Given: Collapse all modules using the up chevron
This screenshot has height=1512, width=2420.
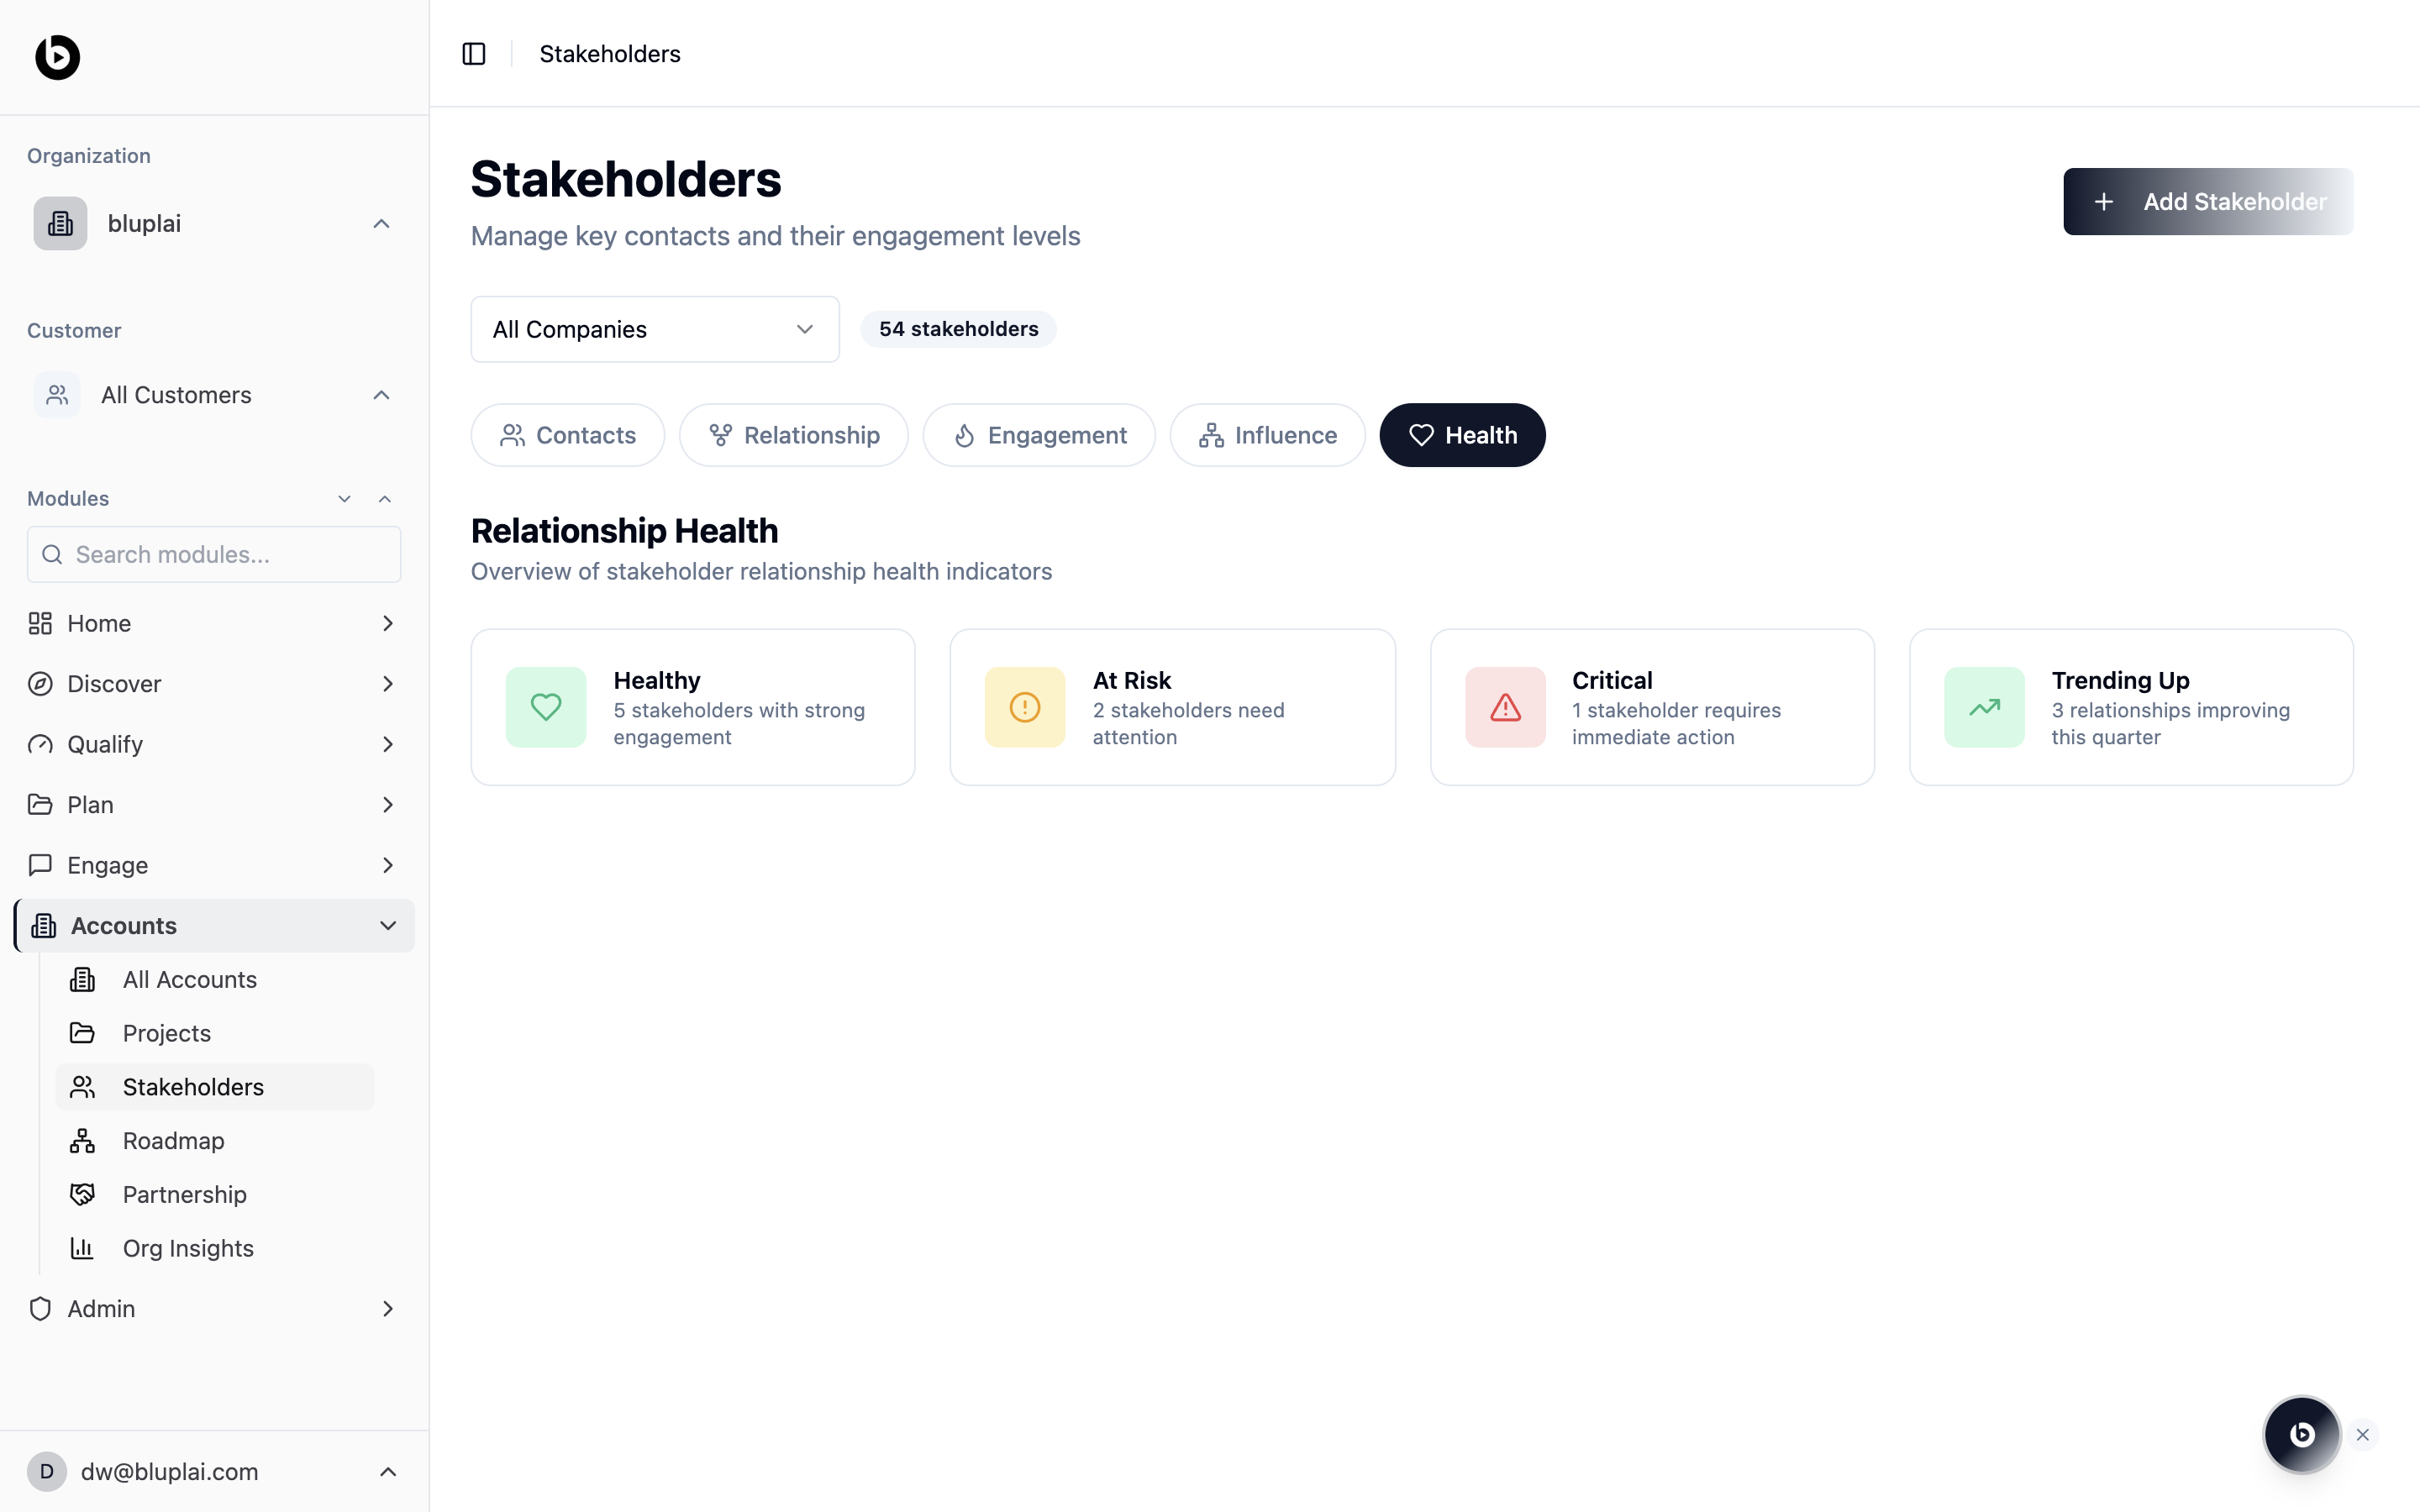Looking at the screenshot, I should click(385, 499).
